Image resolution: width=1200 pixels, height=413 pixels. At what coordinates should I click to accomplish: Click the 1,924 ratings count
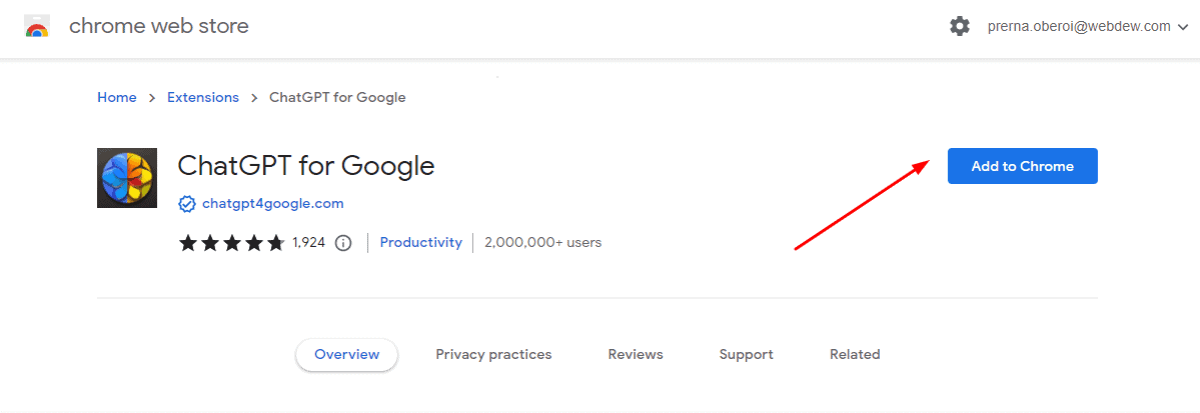(x=309, y=242)
